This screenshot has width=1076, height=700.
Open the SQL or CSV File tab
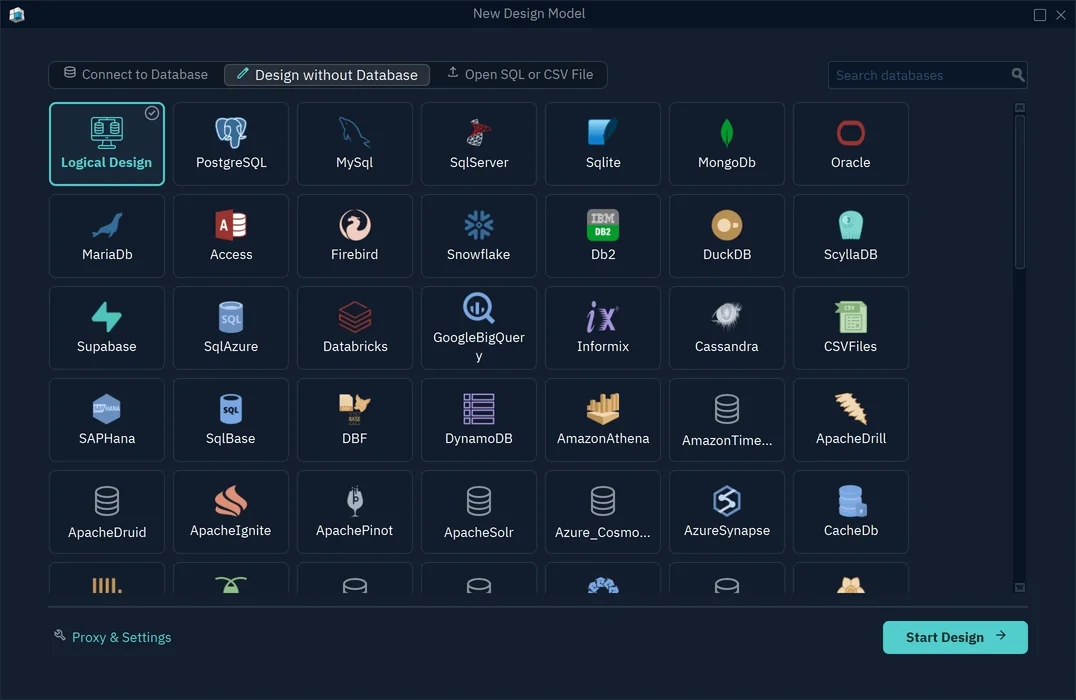(x=520, y=75)
